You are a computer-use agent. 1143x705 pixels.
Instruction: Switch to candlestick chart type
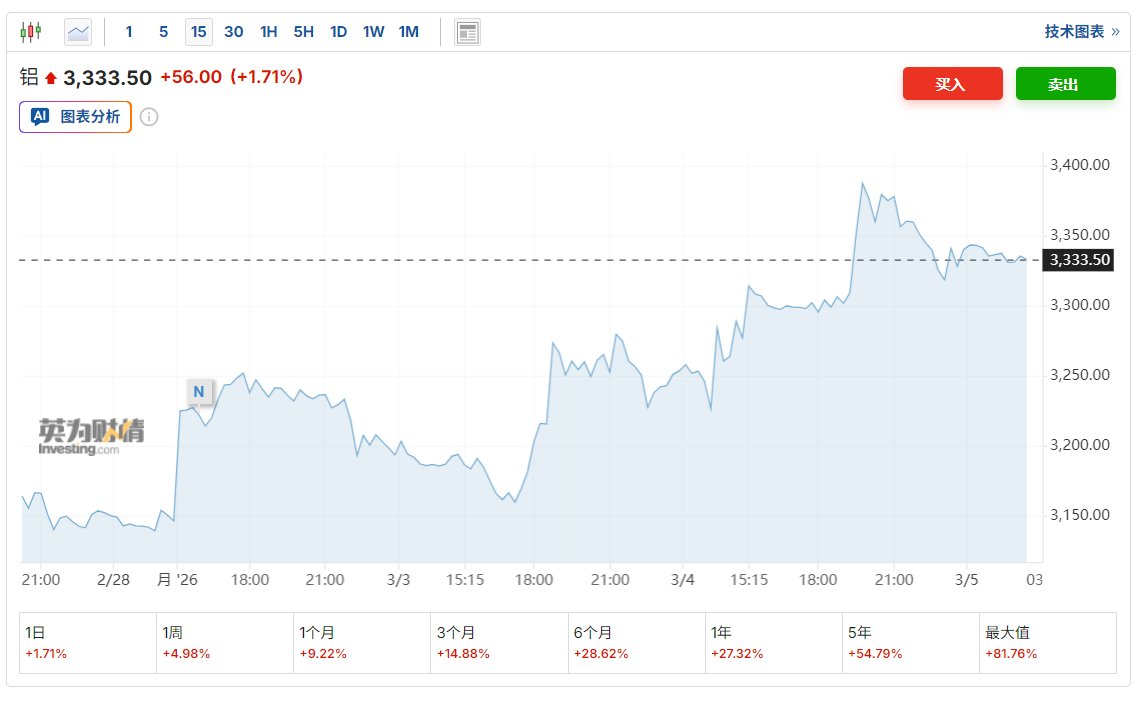click(31, 32)
